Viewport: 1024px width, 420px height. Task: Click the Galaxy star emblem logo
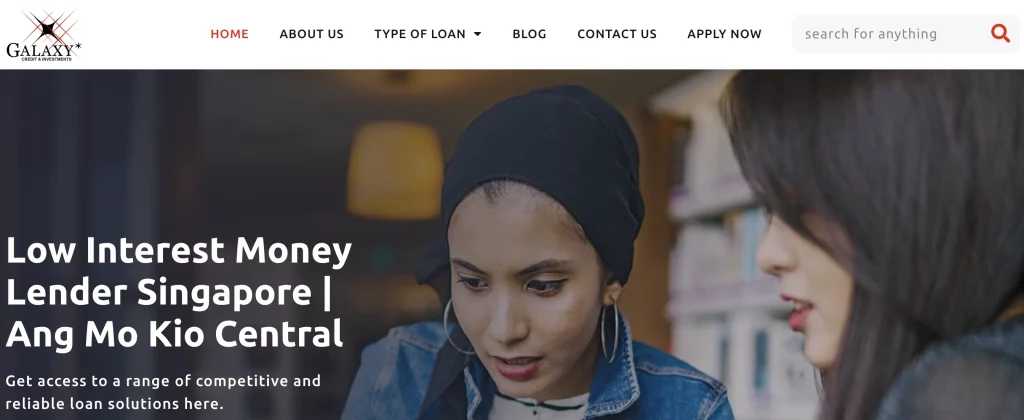pos(48,27)
